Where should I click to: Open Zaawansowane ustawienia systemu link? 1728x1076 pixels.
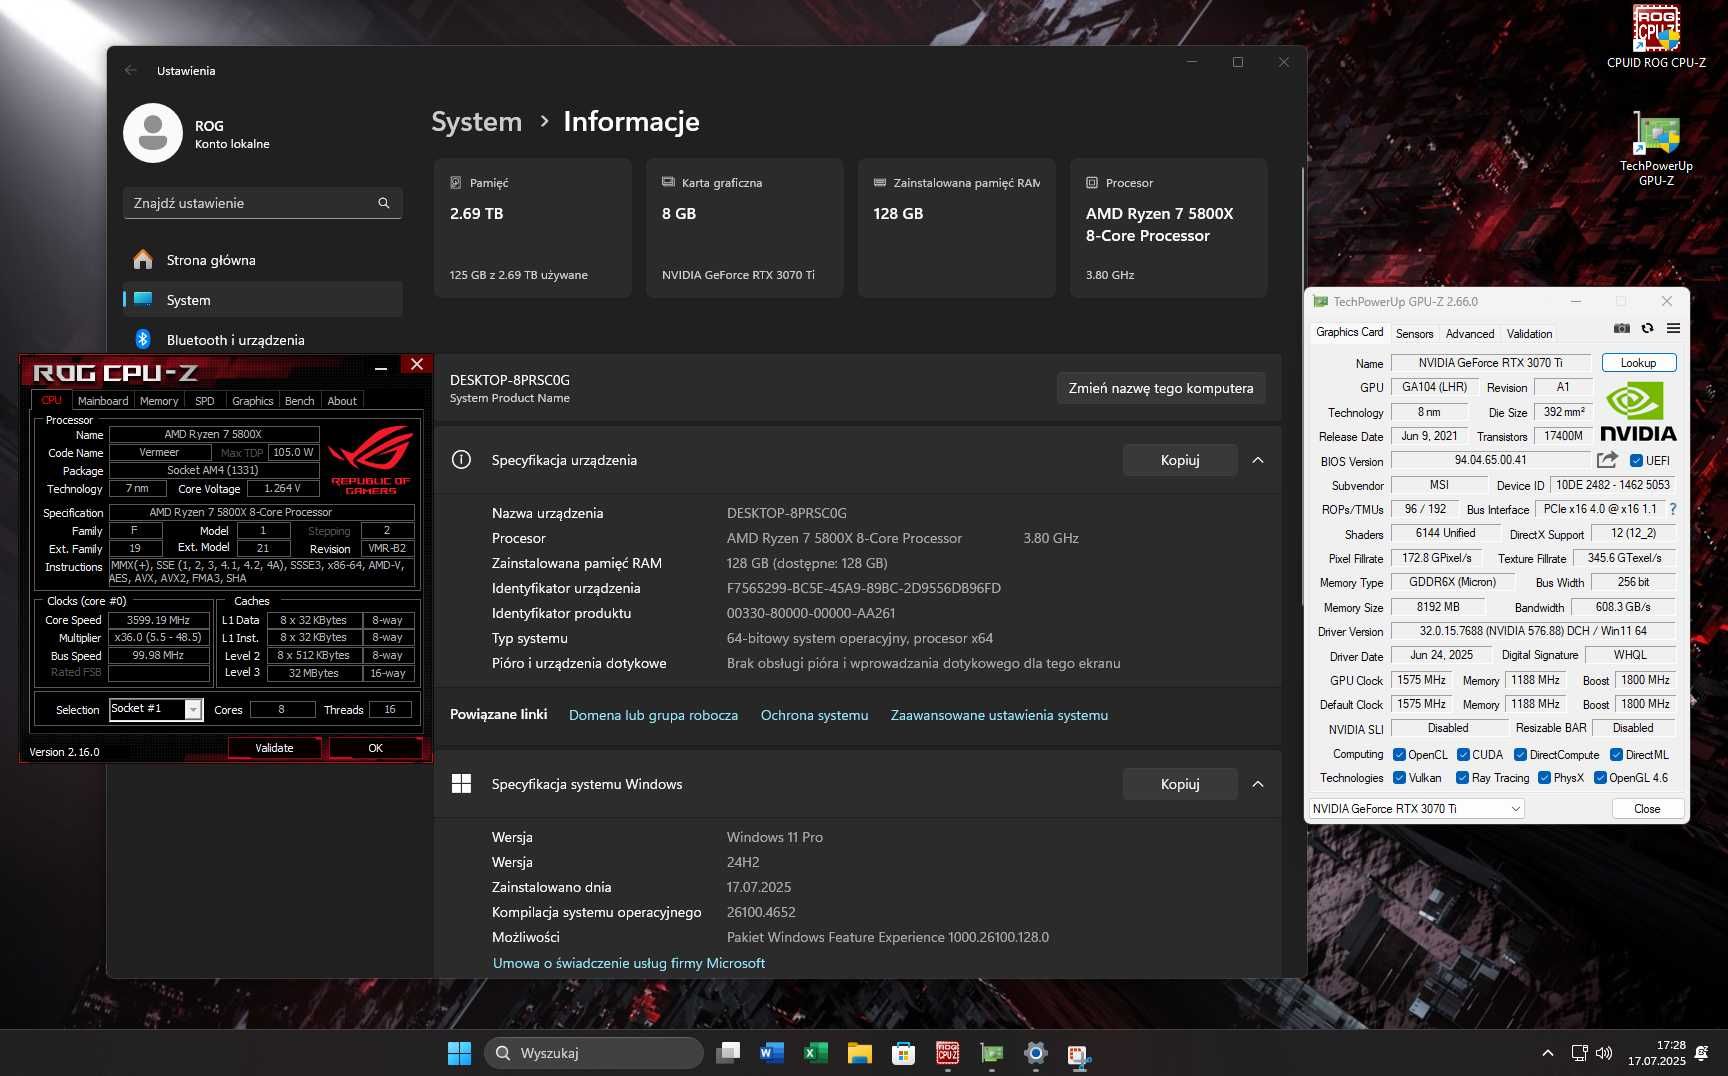click(x=999, y=715)
